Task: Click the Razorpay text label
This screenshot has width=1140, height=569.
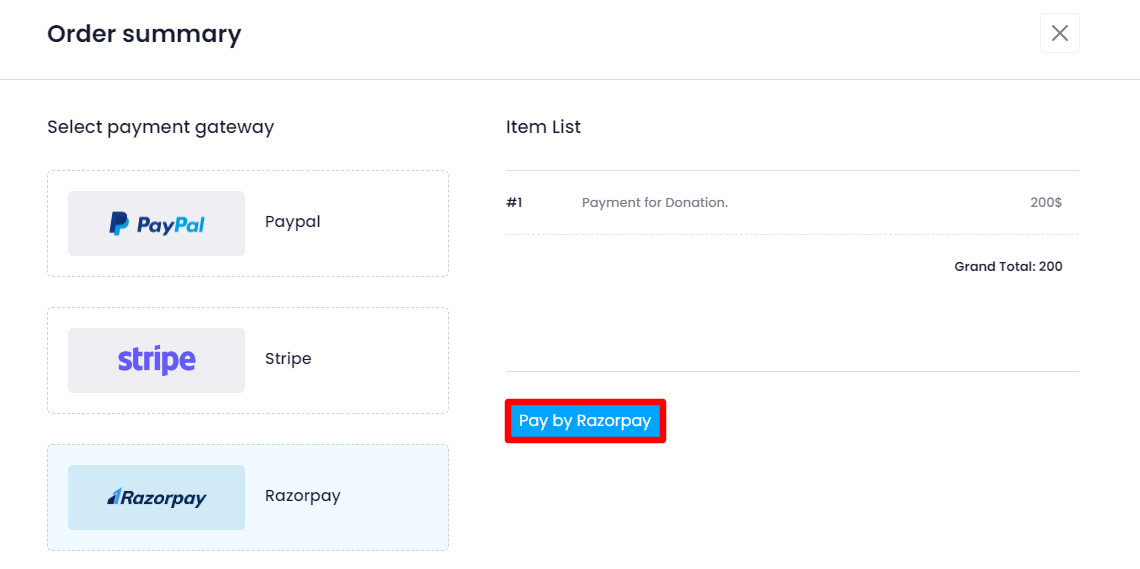Action: click(x=302, y=496)
